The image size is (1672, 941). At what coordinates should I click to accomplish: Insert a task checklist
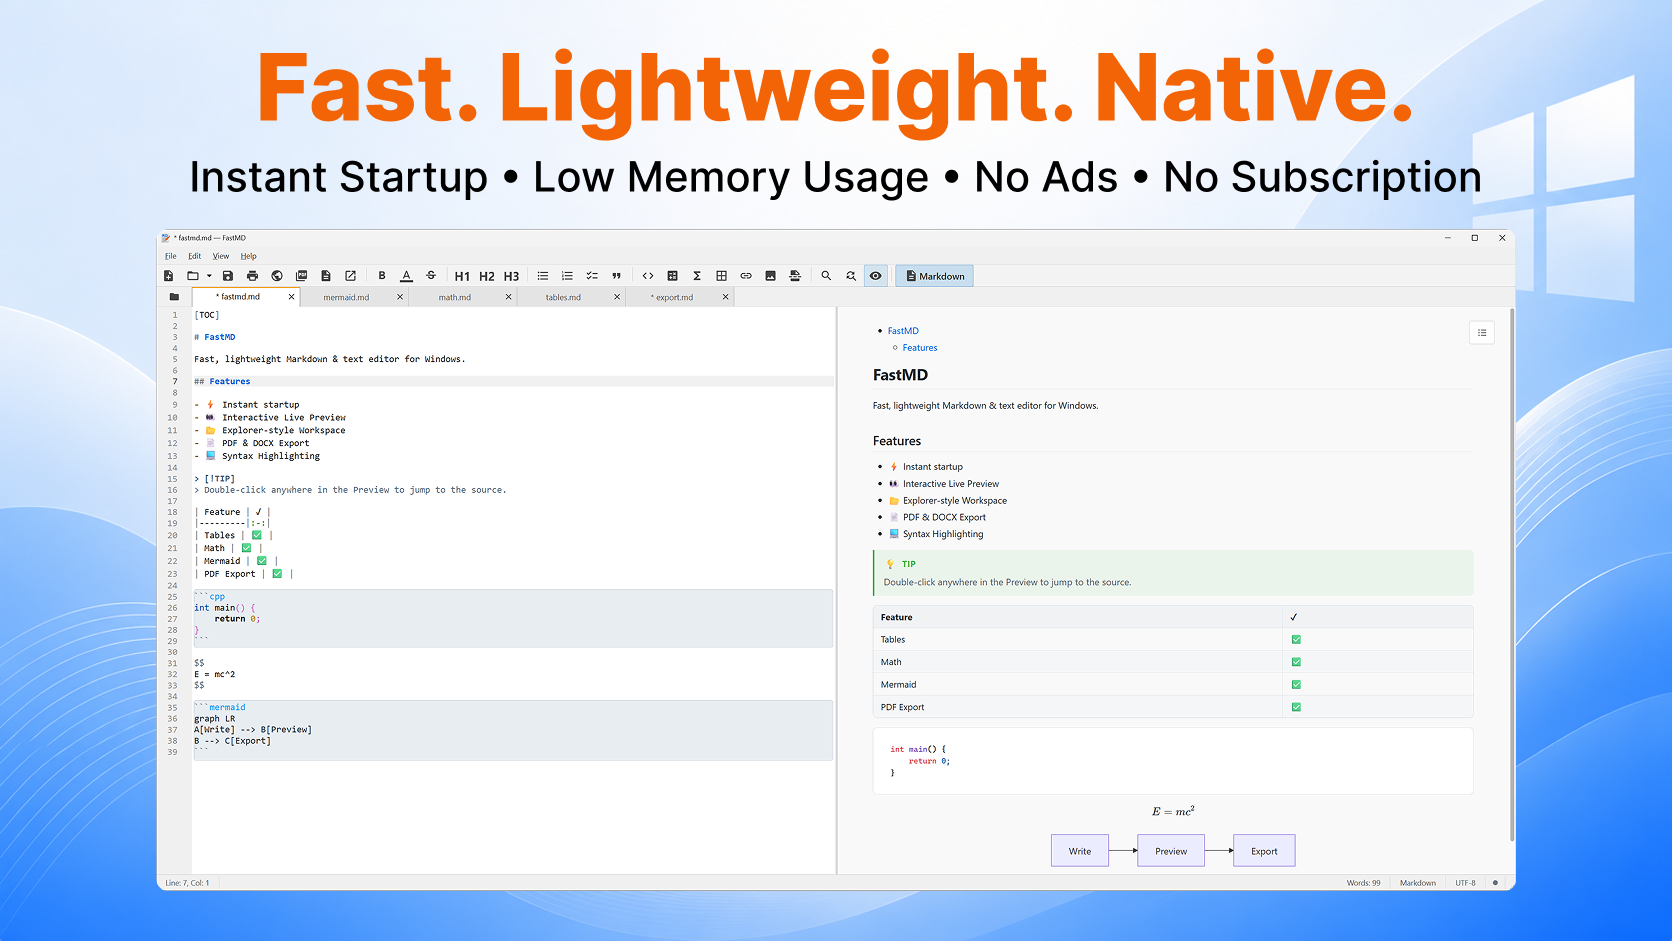592,276
